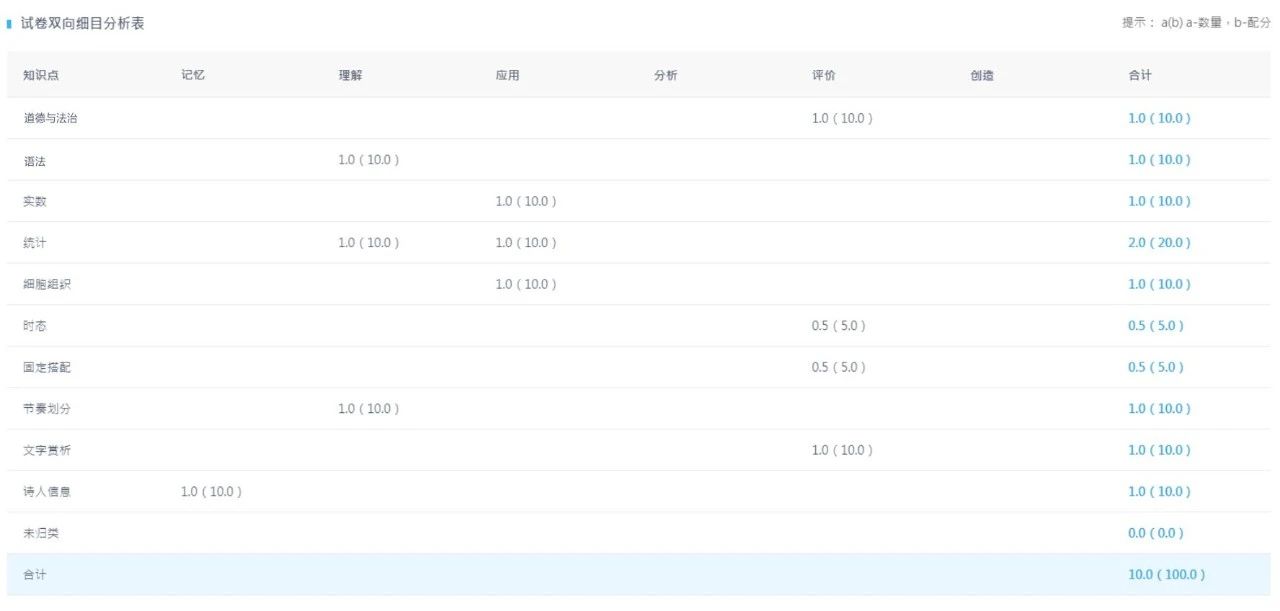The height and width of the screenshot is (611, 1280).
Task: Select the 评价 column header
Action: pyautogui.click(x=823, y=75)
